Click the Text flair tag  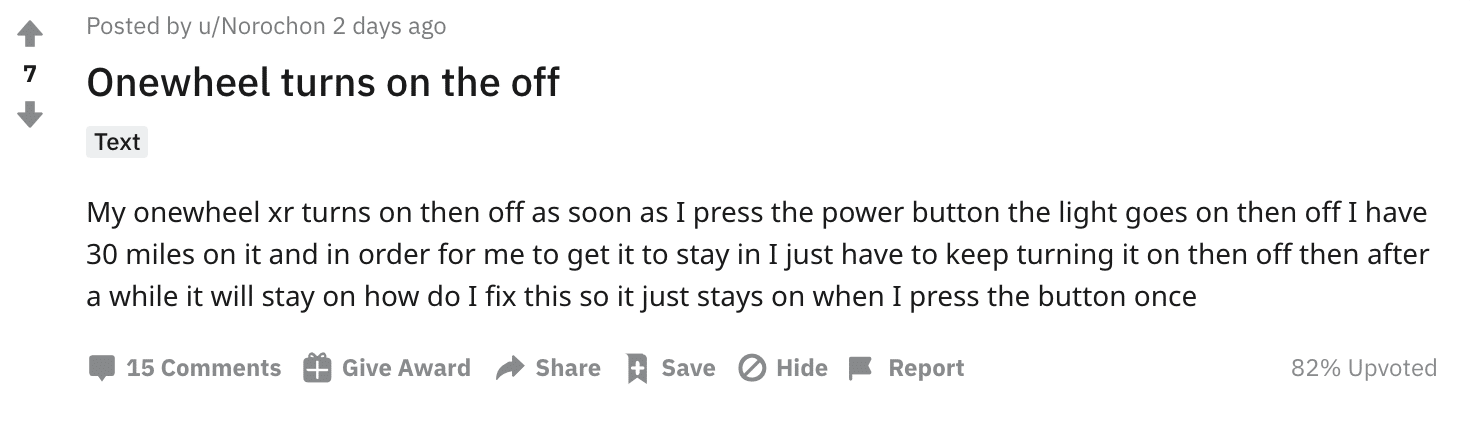point(117,142)
